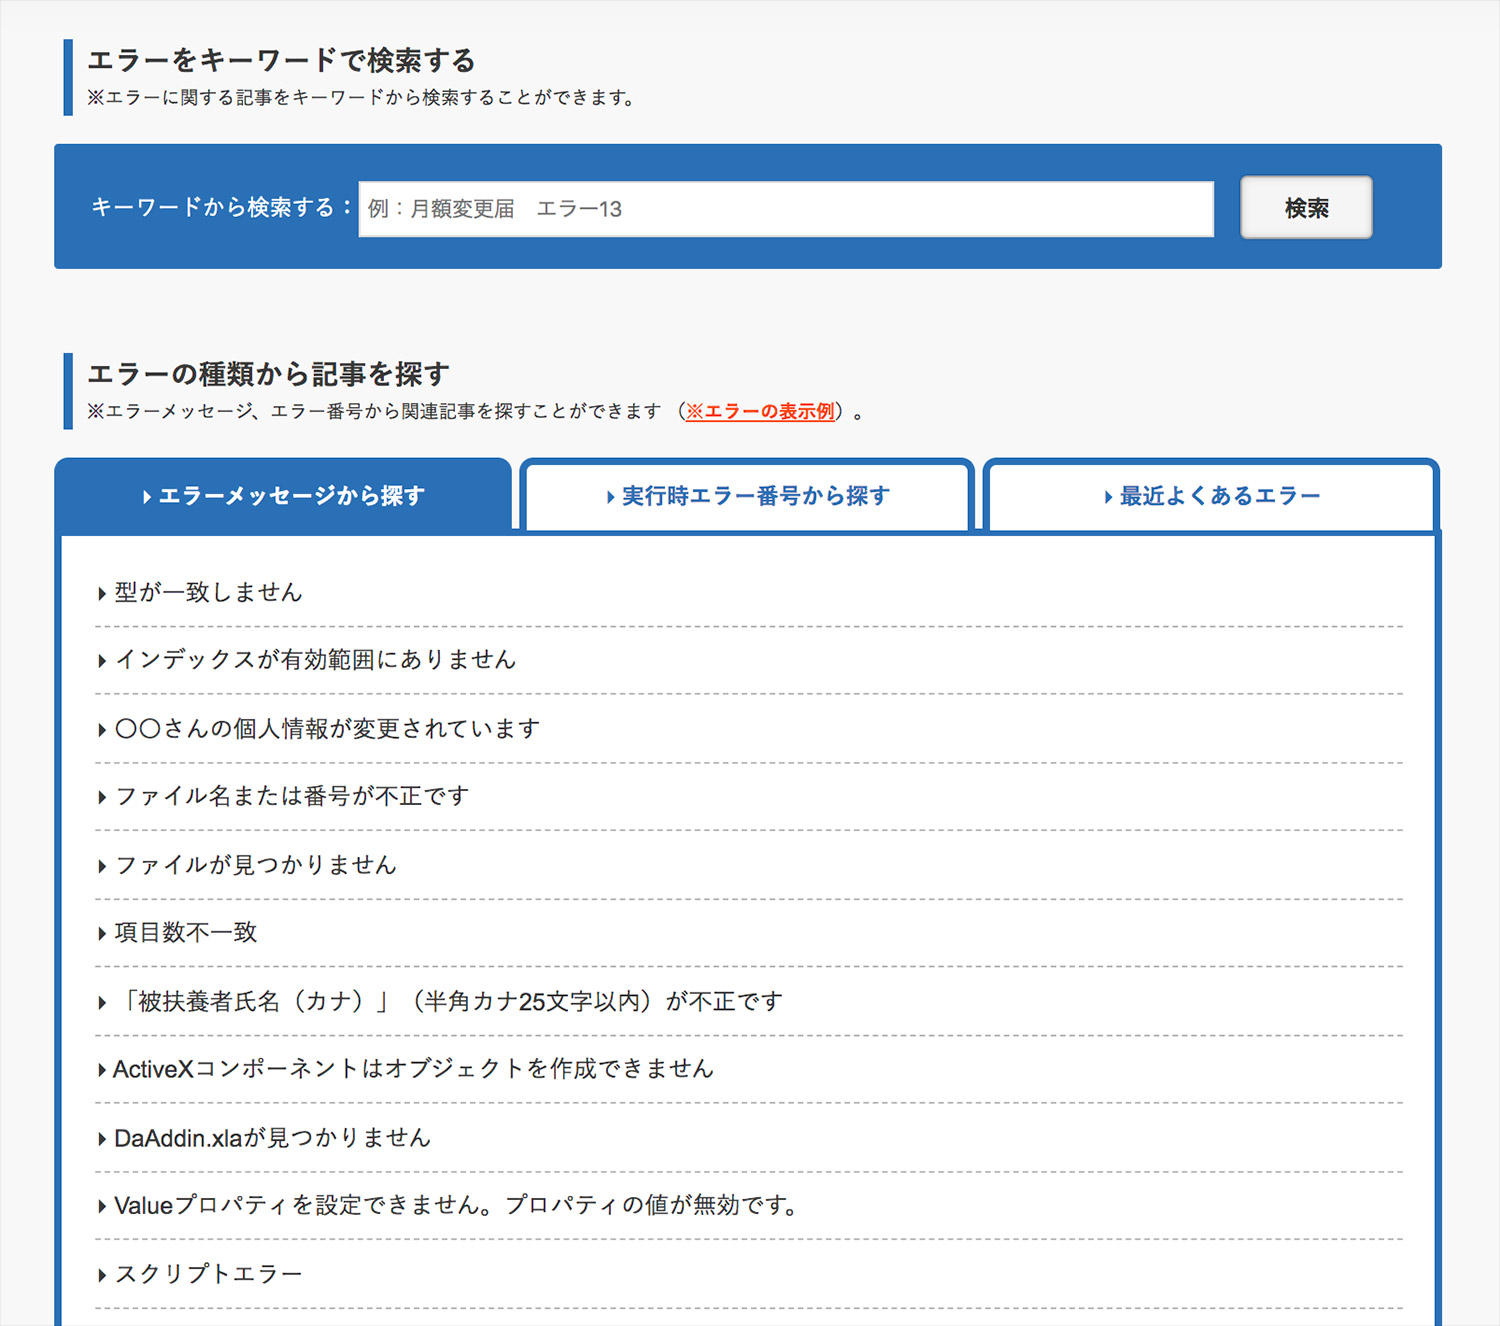1500x1326 pixels.
Task: Click the arrow icon beside 項目数不一致
Action: [102, 934]
